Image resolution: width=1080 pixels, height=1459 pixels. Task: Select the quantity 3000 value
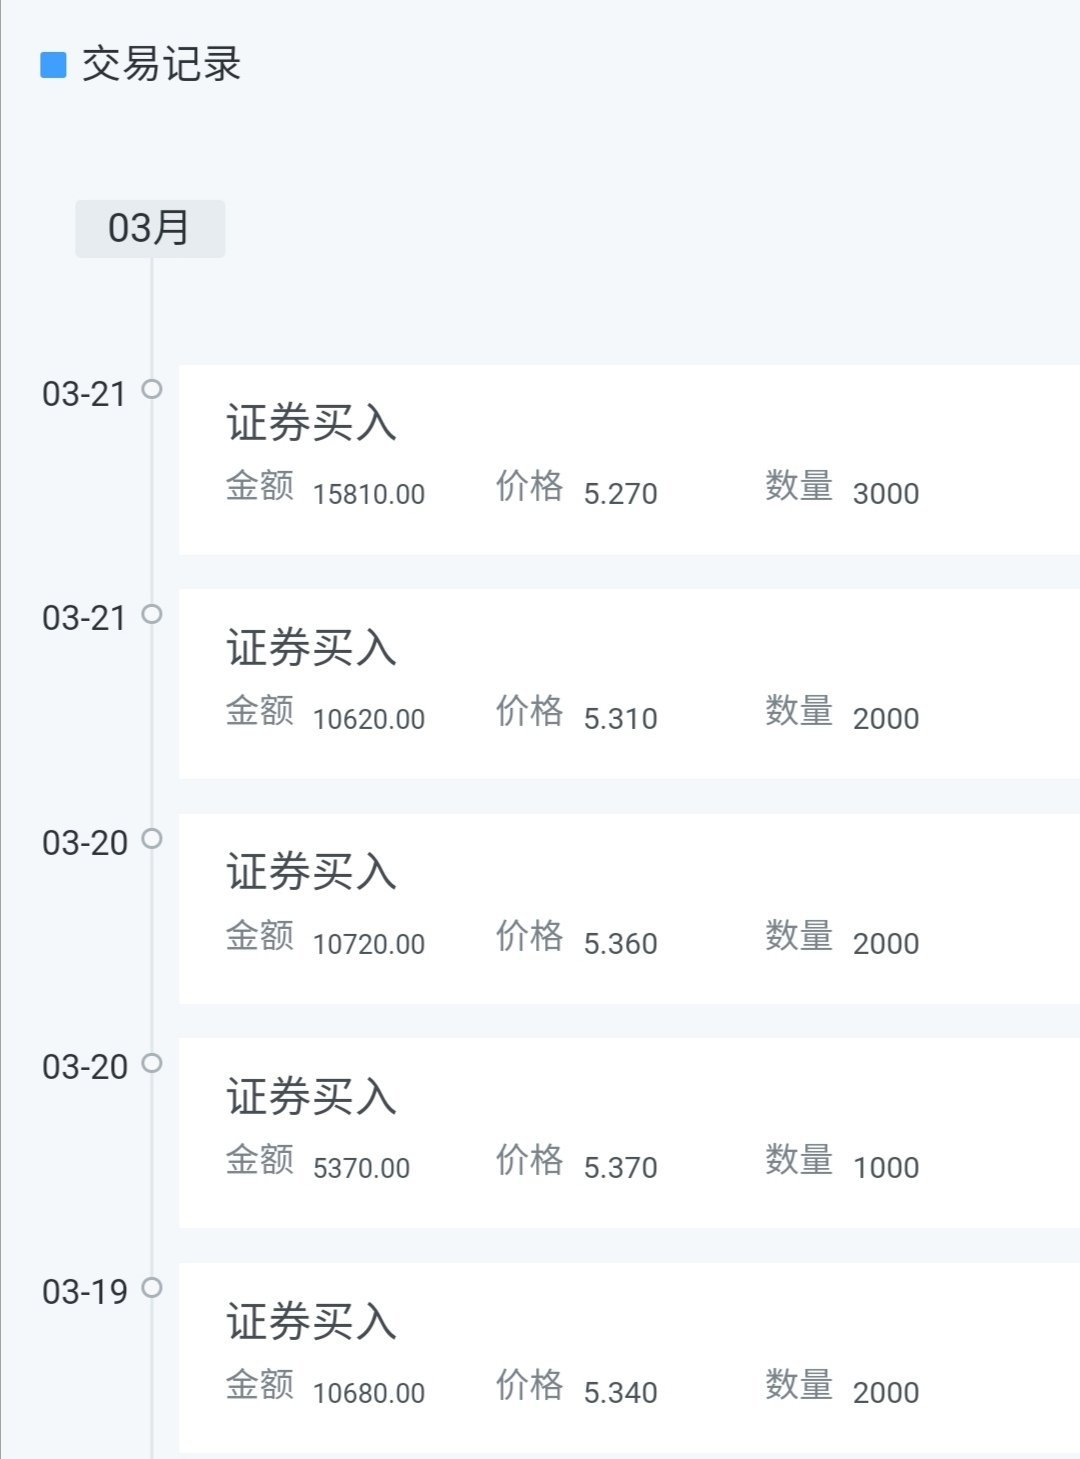886,494
